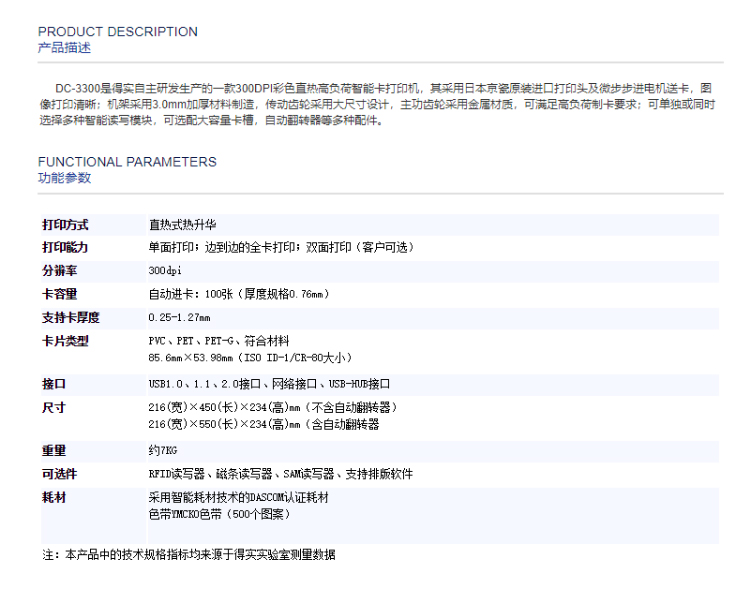Click the 耗材 row label
751x605 pixels.
[54, 497]
